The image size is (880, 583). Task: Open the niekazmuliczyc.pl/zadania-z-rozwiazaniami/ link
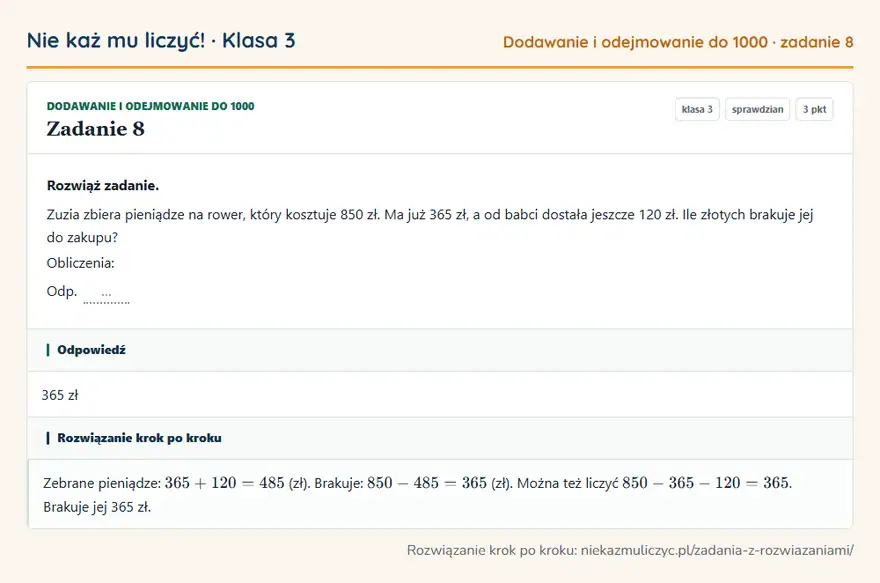(x=717, y=550)
